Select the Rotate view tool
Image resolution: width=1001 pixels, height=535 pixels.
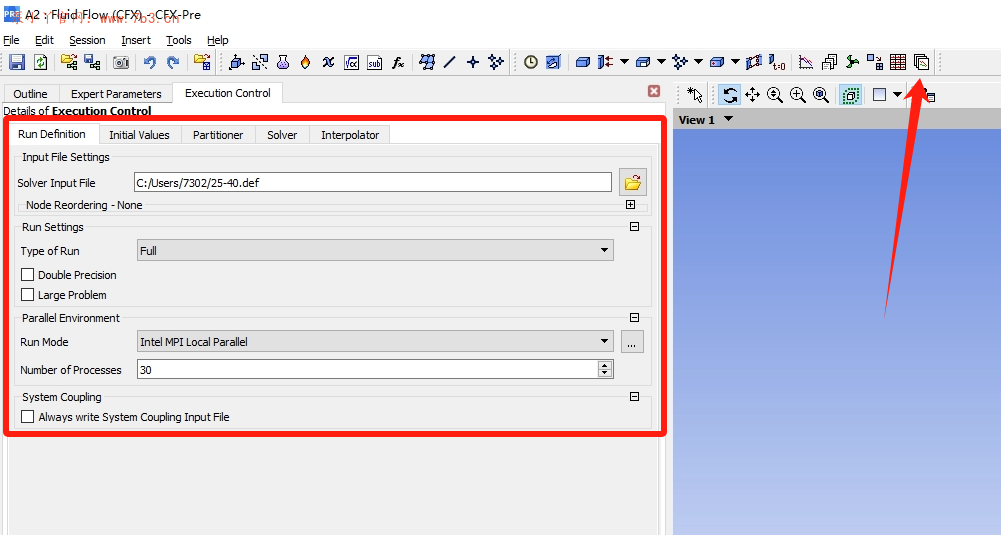tap(730, 95)
